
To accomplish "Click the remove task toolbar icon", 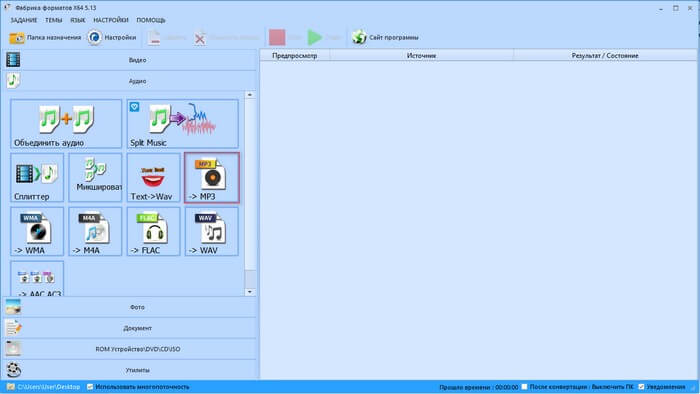I will click(x=154, y=38).
